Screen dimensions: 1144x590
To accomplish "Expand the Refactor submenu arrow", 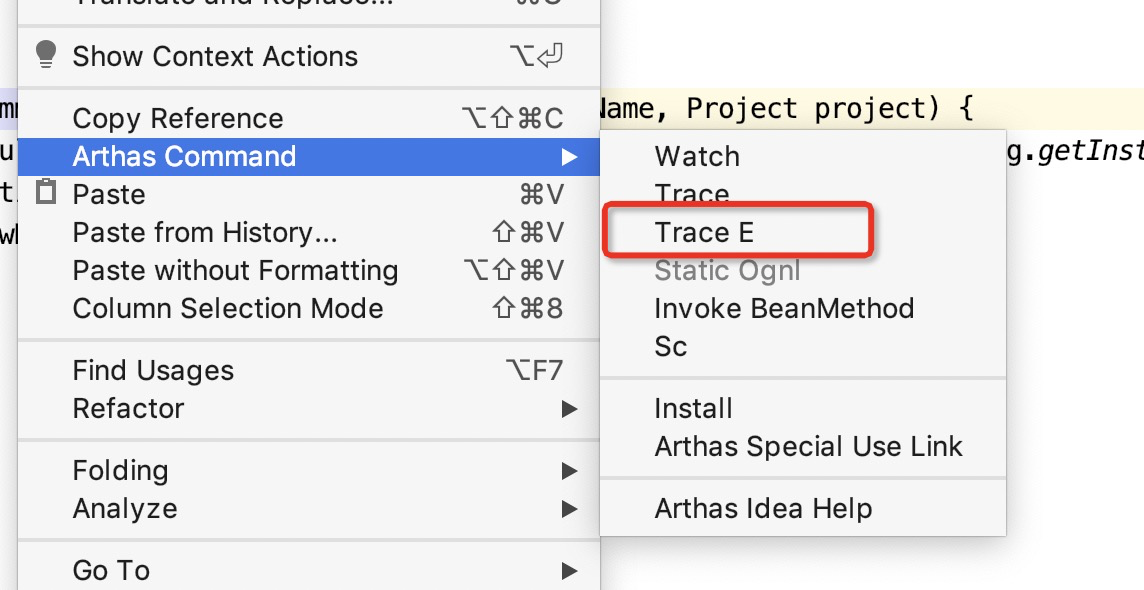I will pyautogui.click(x=569, y=409).
